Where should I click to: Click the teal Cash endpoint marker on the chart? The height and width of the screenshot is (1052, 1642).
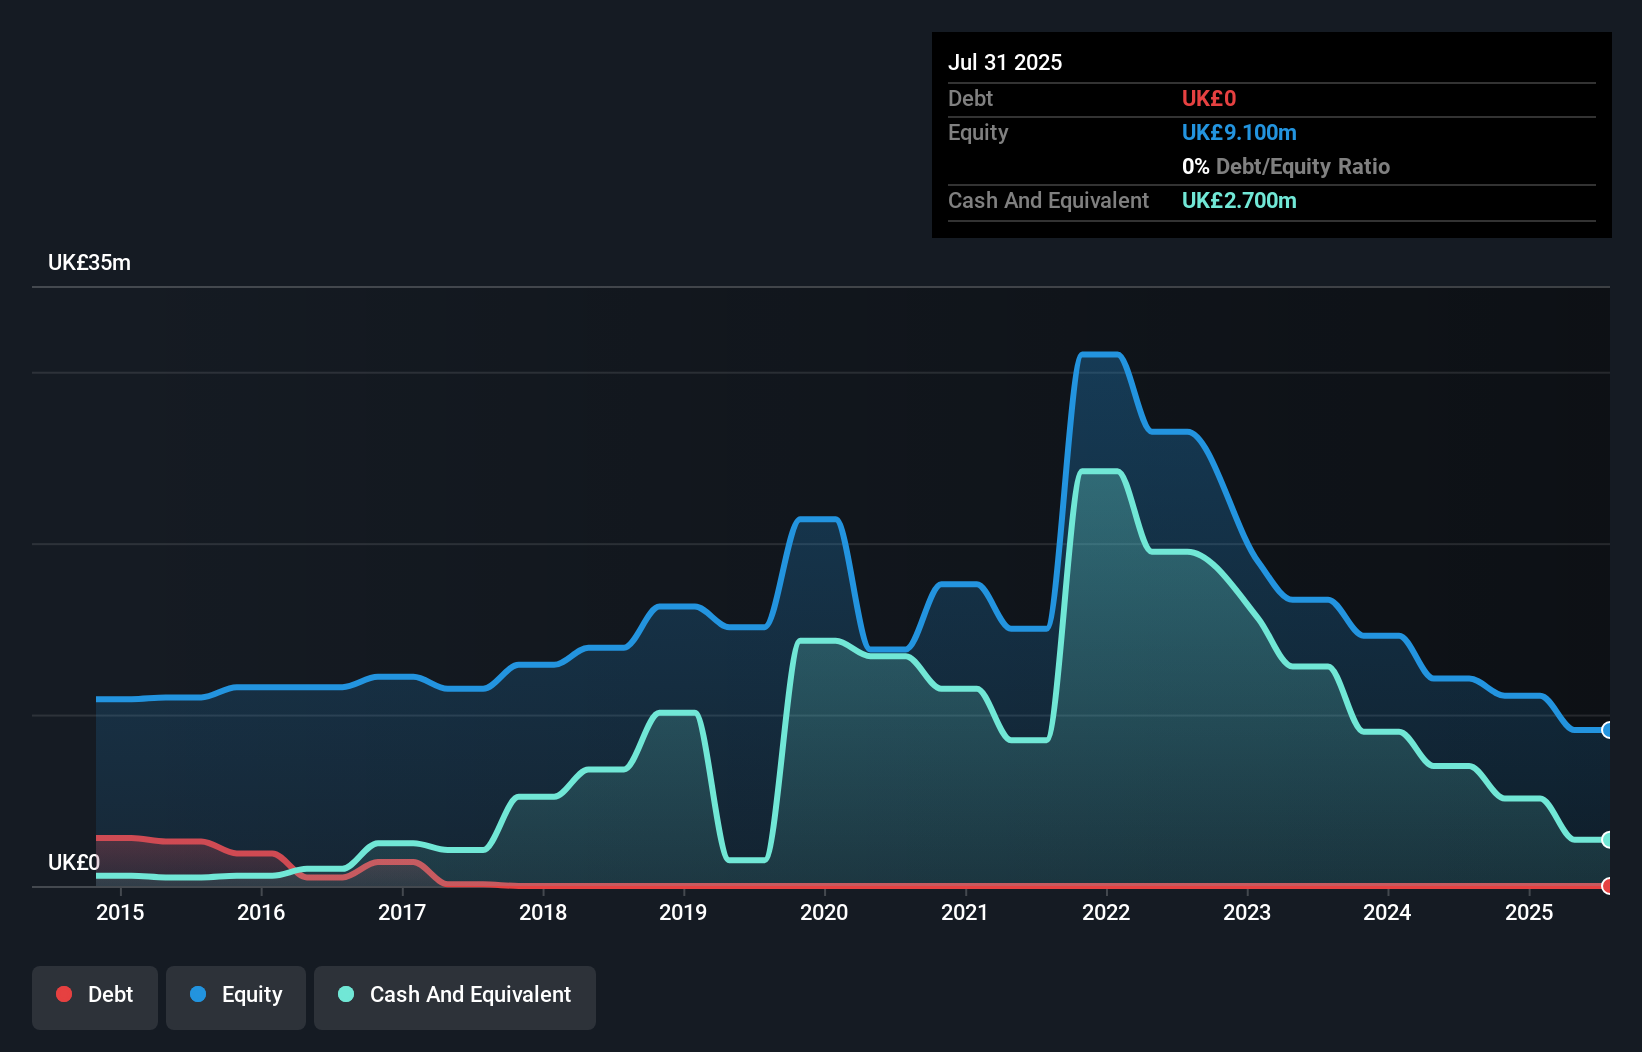point(1607,840)
